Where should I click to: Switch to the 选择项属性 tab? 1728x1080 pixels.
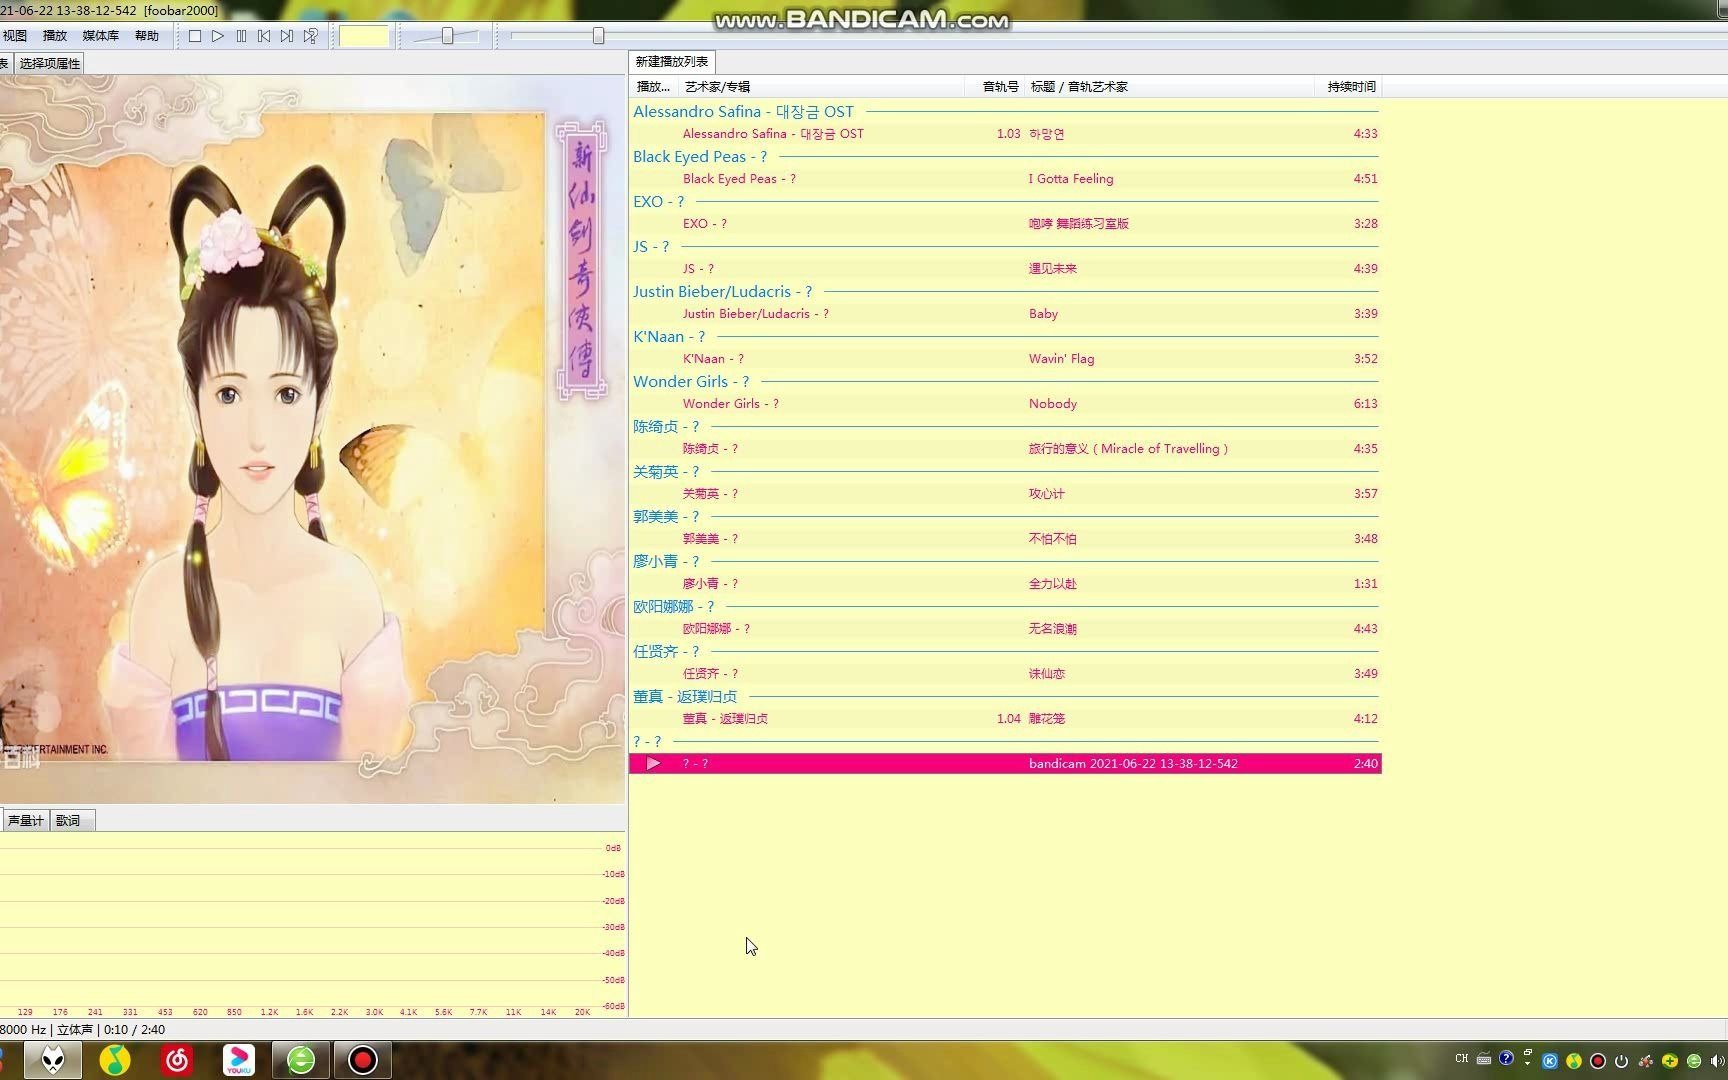(50, 63)
